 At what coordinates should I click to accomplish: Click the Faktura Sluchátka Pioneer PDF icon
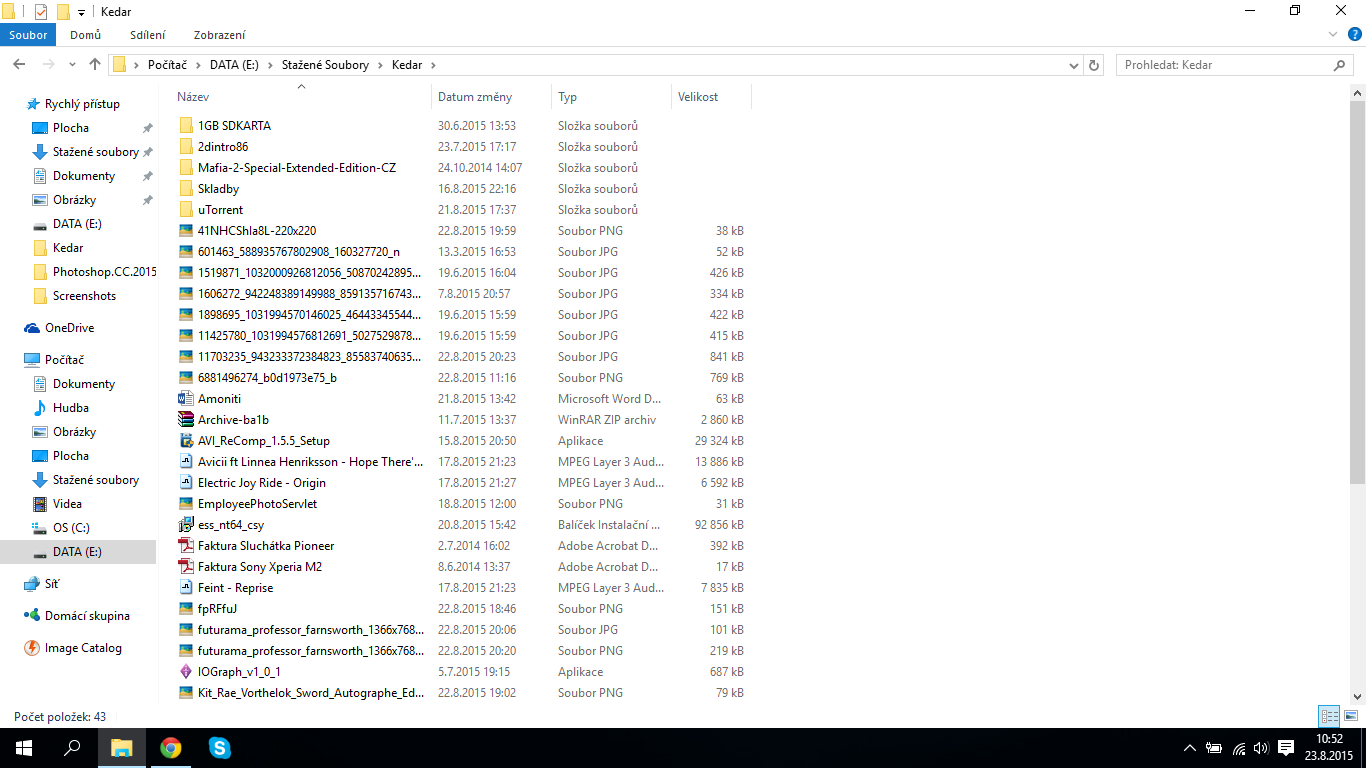click(x=185, y=546)
